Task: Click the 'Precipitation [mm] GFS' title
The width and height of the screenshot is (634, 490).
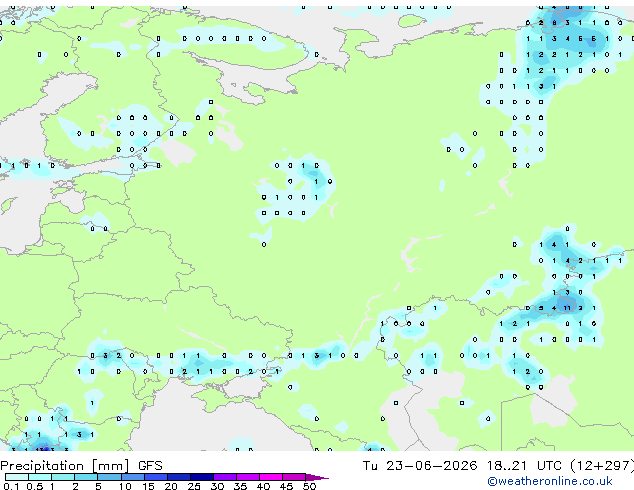Action: pyautogui.click(x=81, y=466)
